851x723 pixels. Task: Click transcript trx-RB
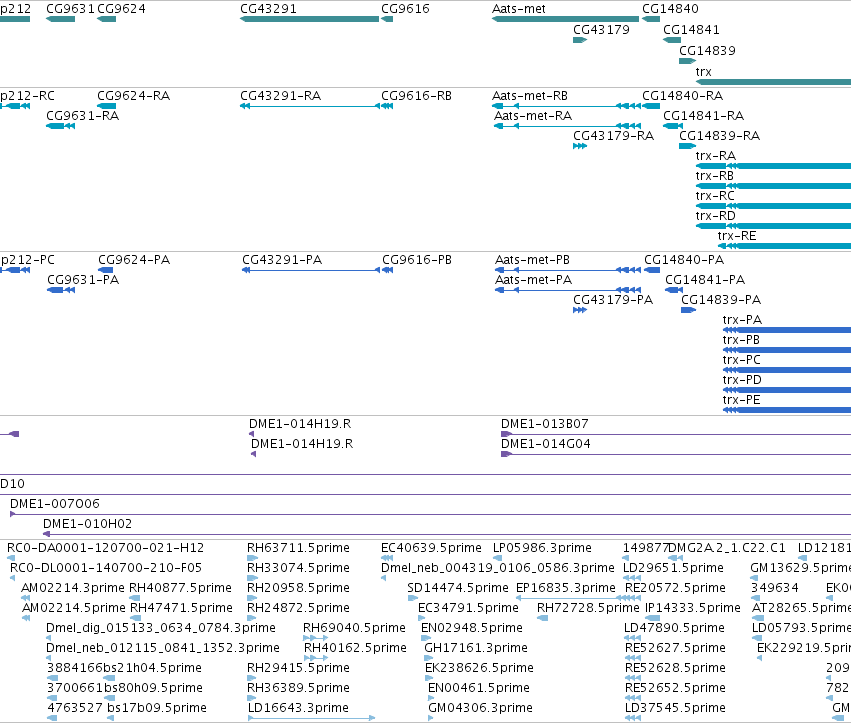714,176
